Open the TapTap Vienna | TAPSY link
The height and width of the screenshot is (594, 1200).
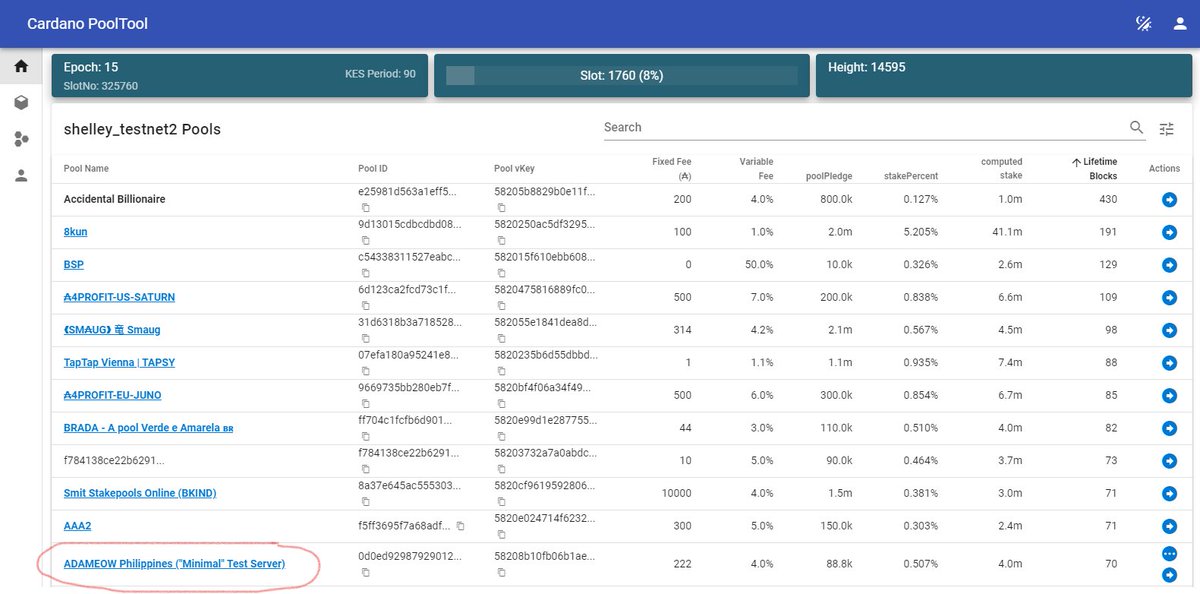(119, 363)
